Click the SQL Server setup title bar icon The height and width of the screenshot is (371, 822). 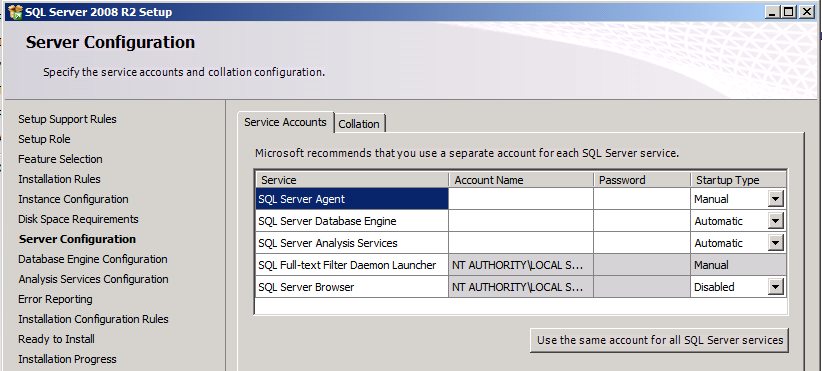click(15, 12)
